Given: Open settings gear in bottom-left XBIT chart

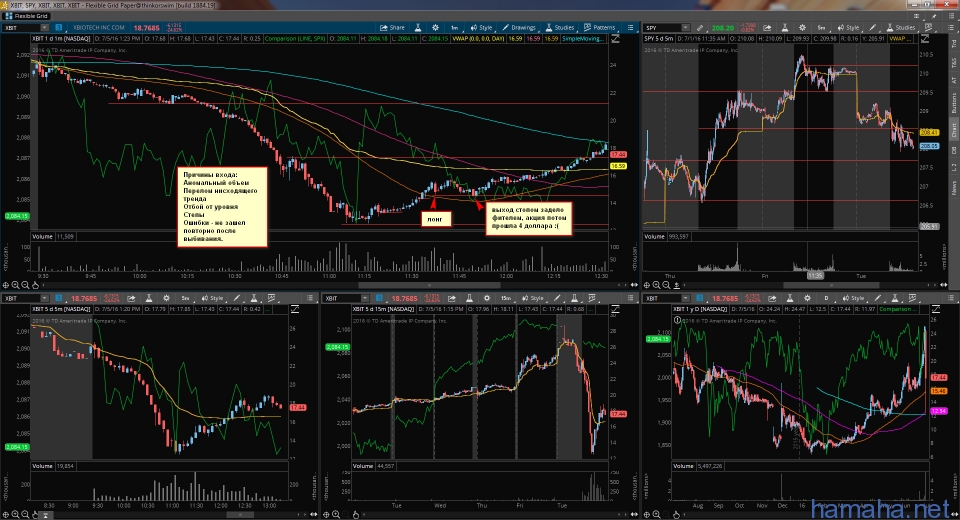Looking at the screenshot, I should tap(166, 298).
